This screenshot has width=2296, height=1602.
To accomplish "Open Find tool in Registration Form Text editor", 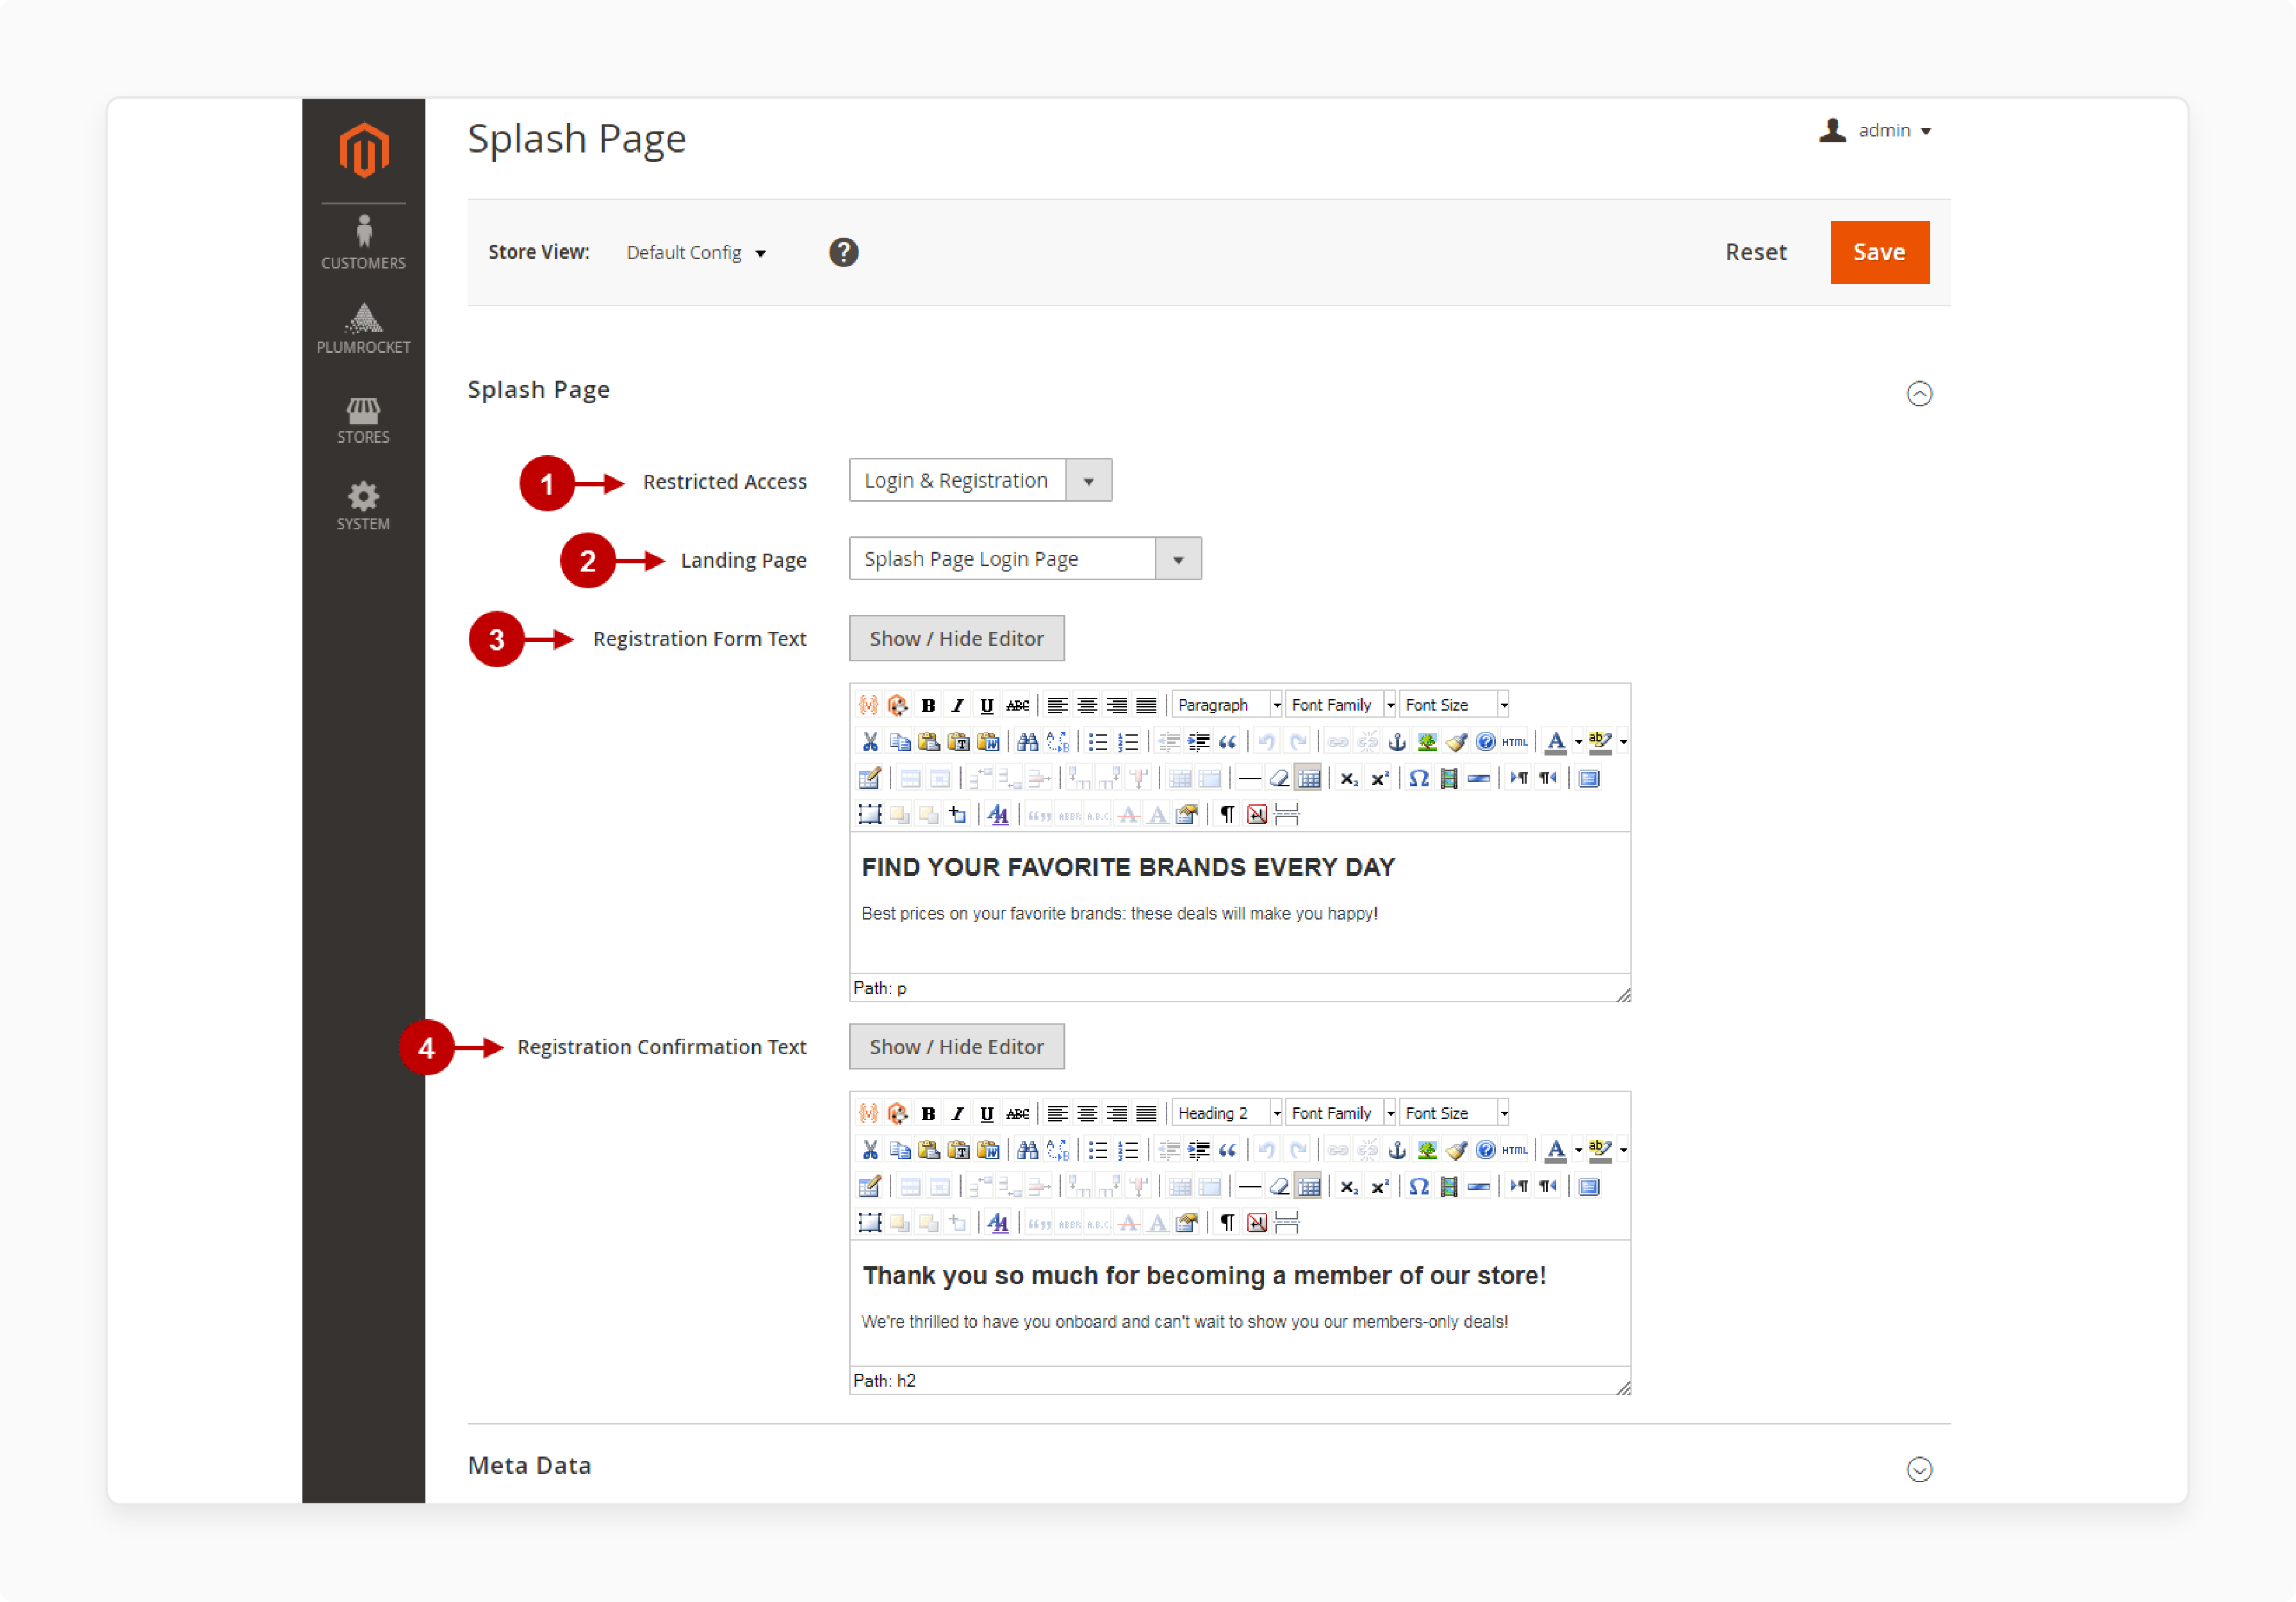I will [1027, 742].
